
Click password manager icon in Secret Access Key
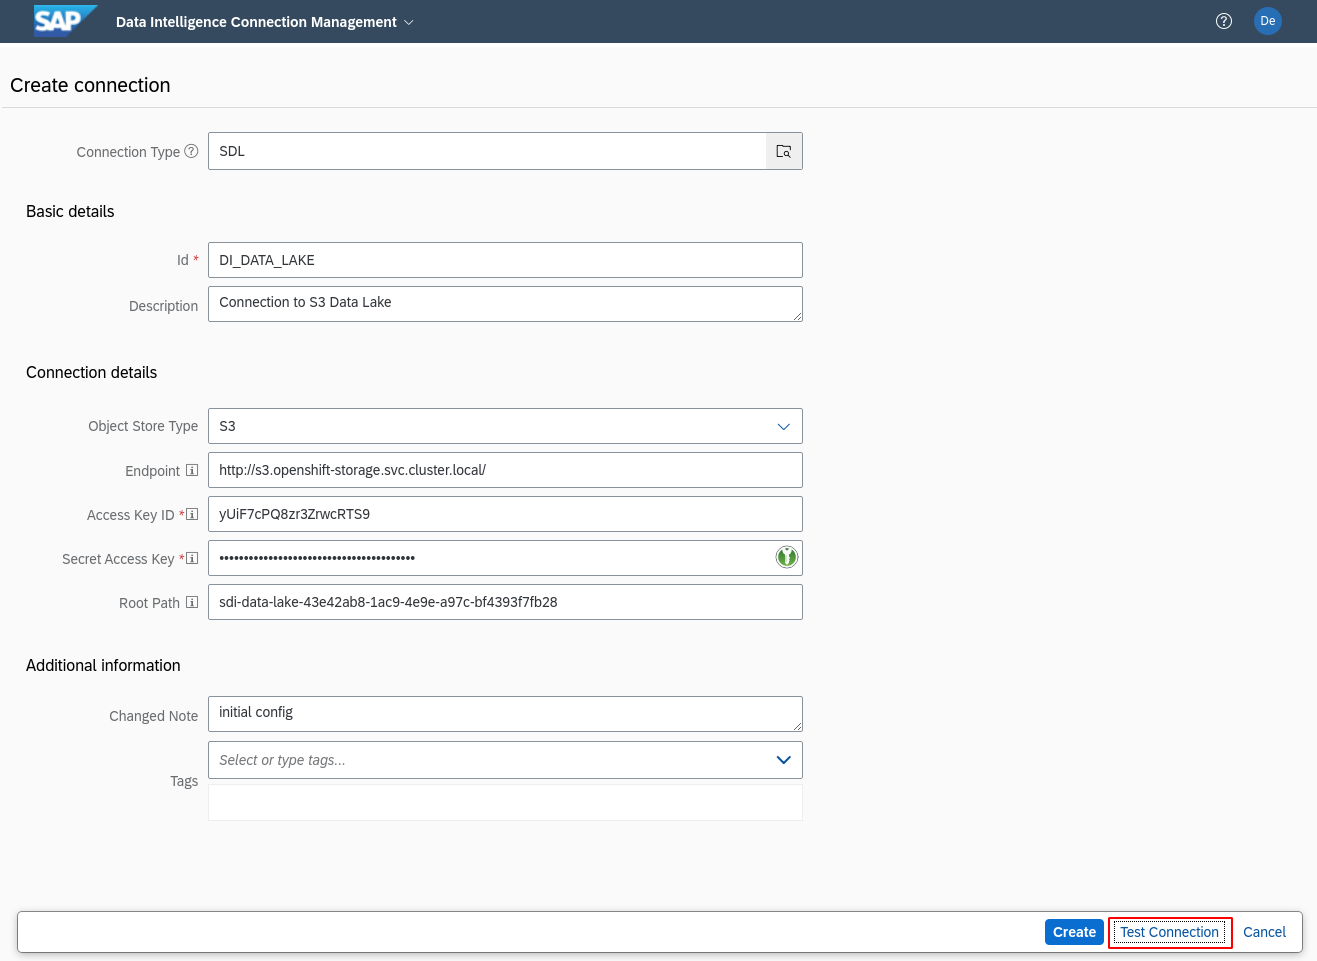(x=787, y=557)
